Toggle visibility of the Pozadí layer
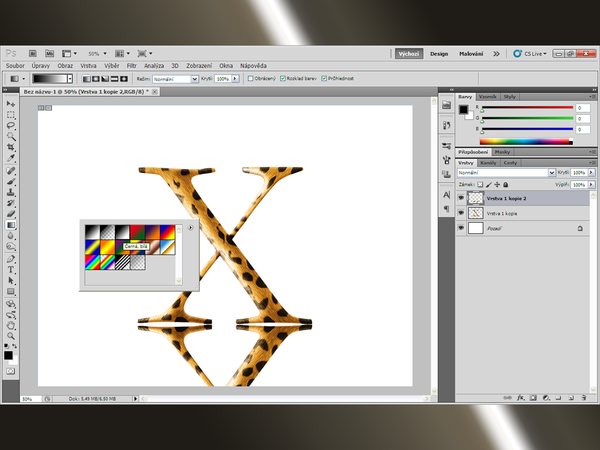Screen dimensions: 600x450 (461, 228)
